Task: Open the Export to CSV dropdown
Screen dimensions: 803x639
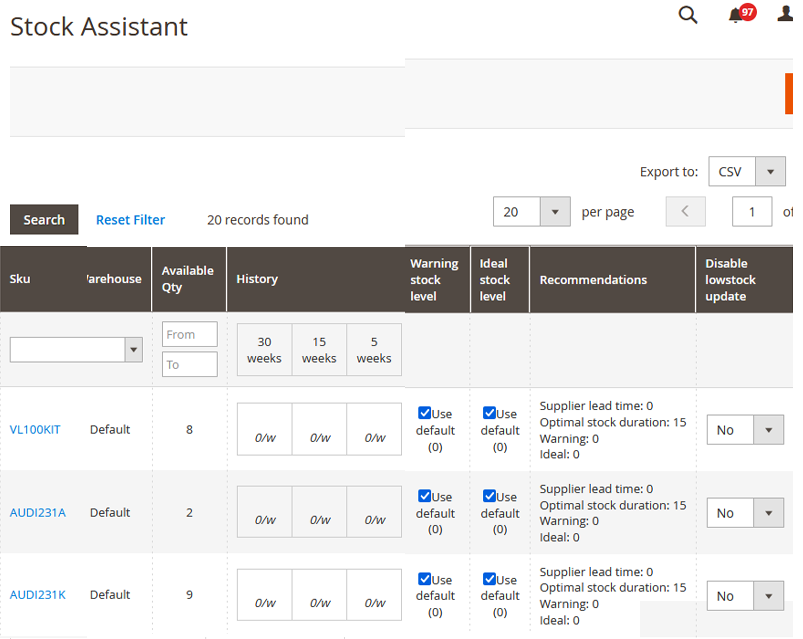Action: (746, 171)
